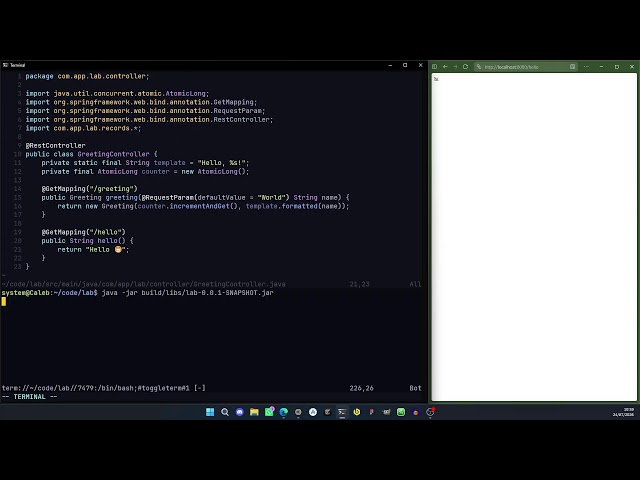Open the Windows Start menu
The width and height of the screenshot is (640, 480).
[x=210, y=412]
